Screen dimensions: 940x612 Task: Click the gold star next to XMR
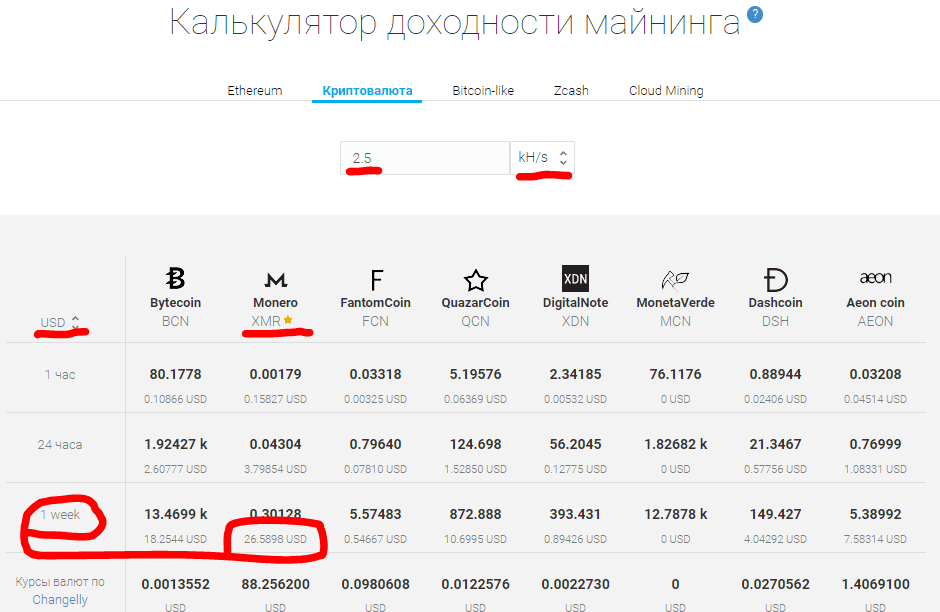click(288, 321)
